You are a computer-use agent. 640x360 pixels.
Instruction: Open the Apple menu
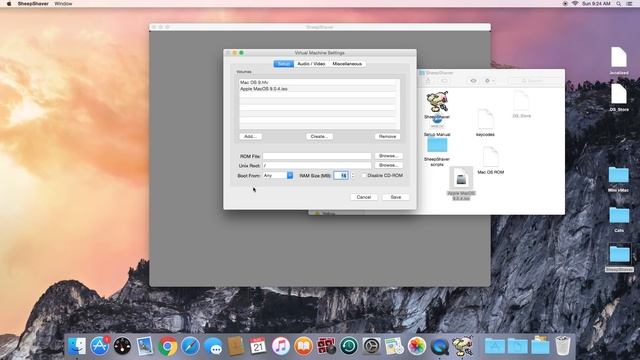tap(9, 4)
